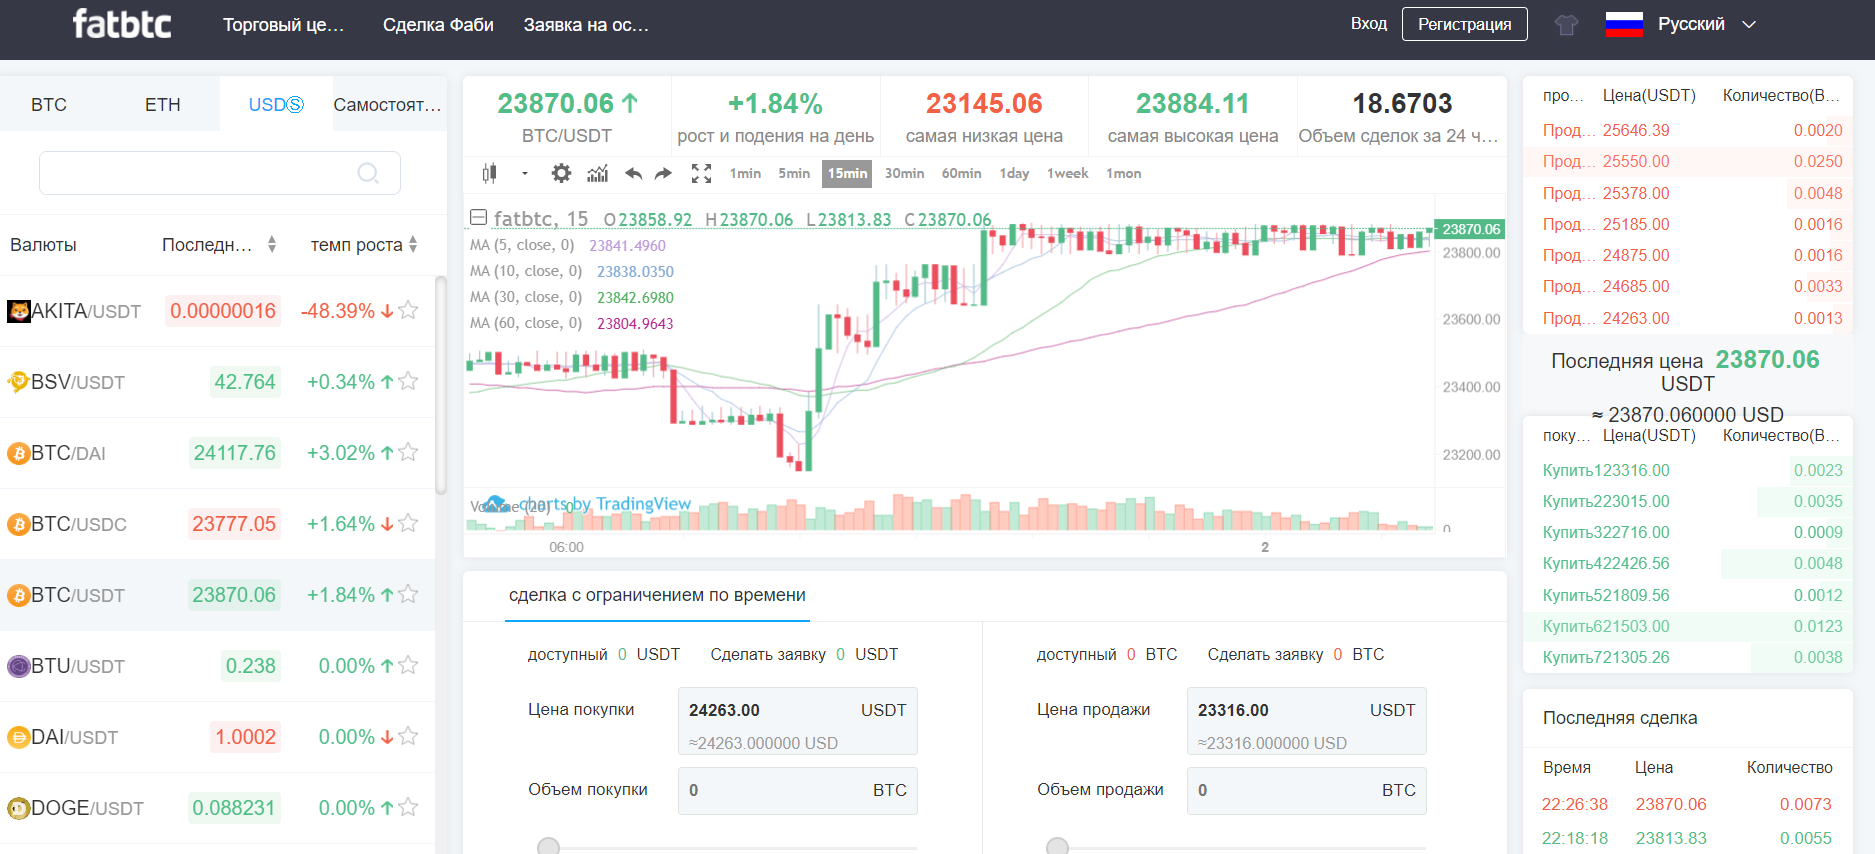This screenshot has height=854, width=1875.
Task: Click Объем продажи field
Action: [x=1306, y=790]
